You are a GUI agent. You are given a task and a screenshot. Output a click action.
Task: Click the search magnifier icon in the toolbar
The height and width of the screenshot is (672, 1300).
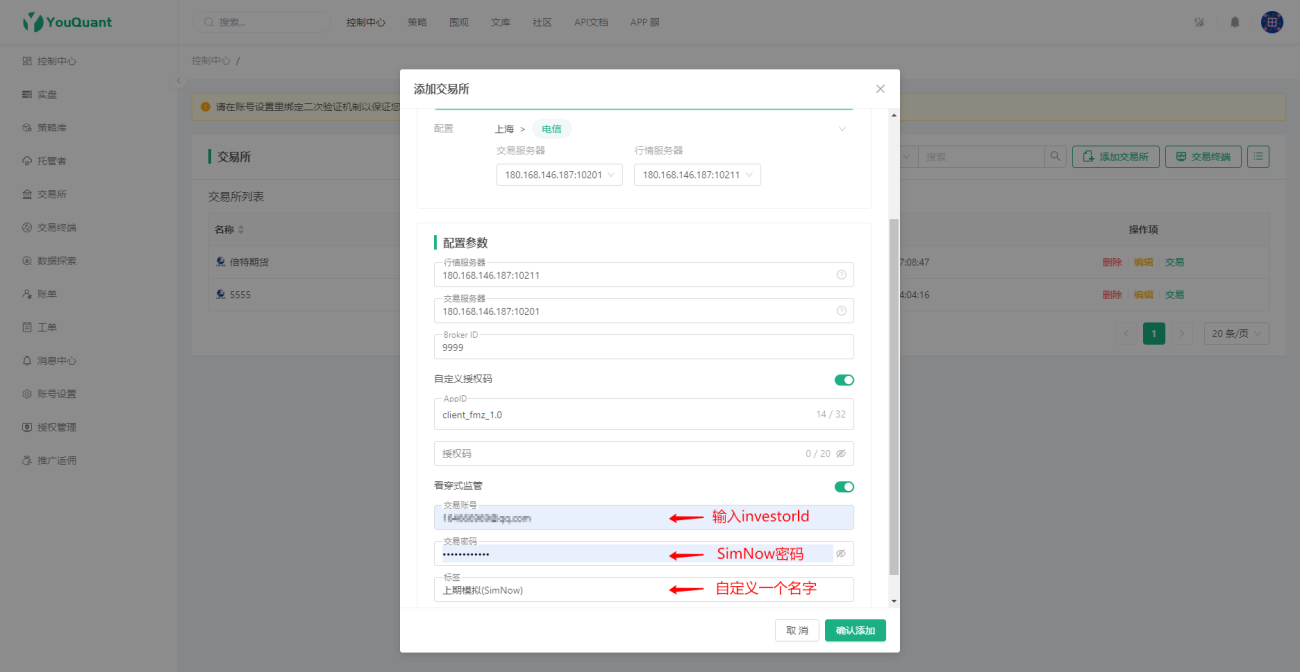[1057, 156]
